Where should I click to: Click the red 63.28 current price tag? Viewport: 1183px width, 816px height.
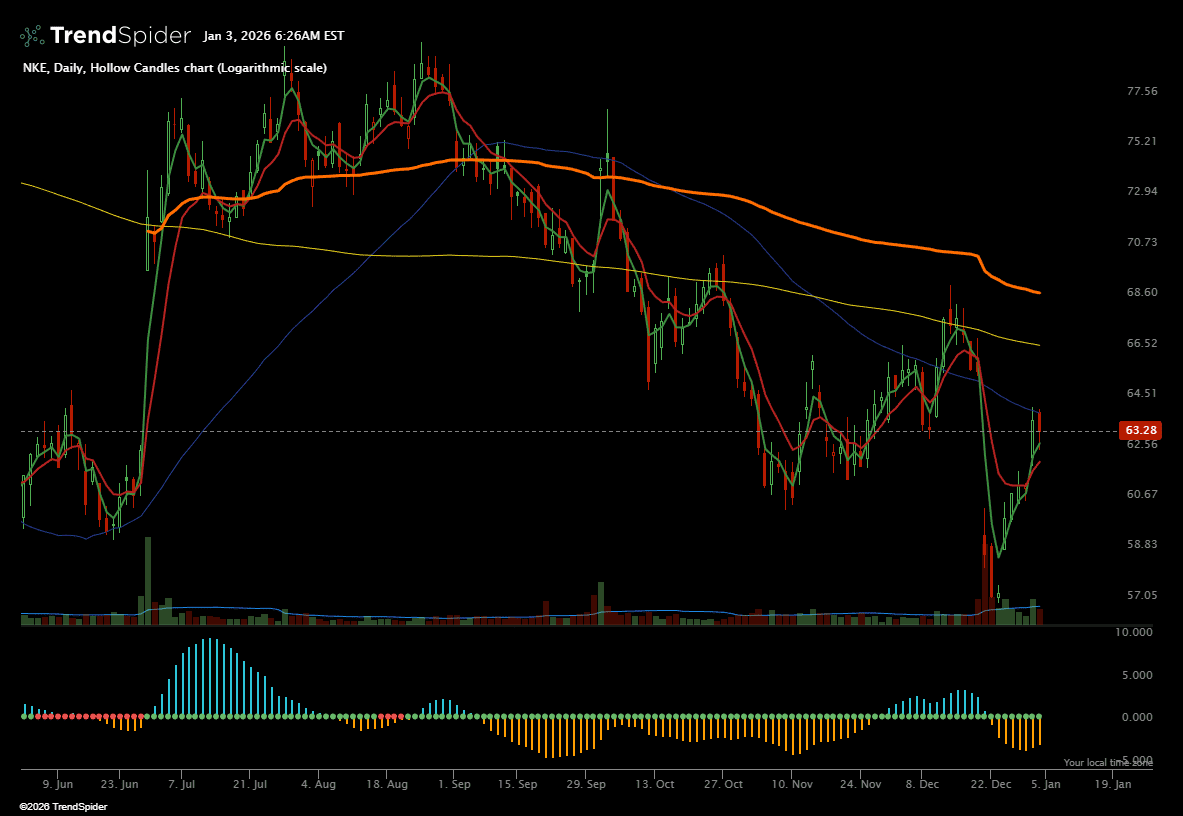(x=1141, y=430)
